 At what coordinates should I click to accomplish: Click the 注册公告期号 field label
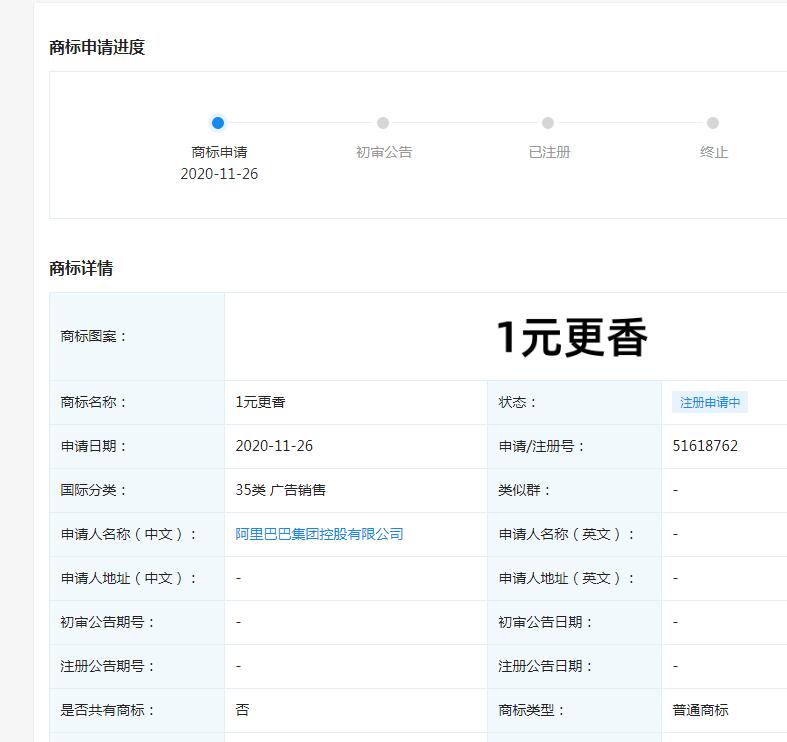[x=107, y=666]
